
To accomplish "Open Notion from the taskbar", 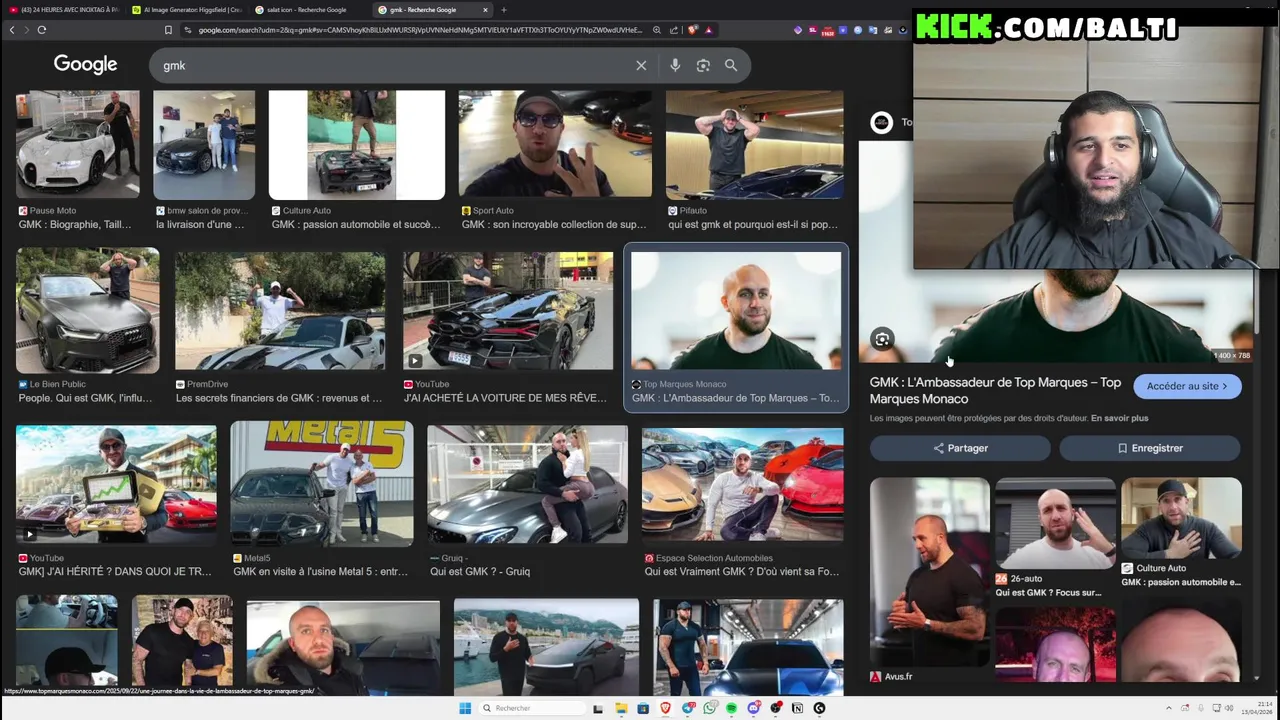I will click(x=797, y=708).
